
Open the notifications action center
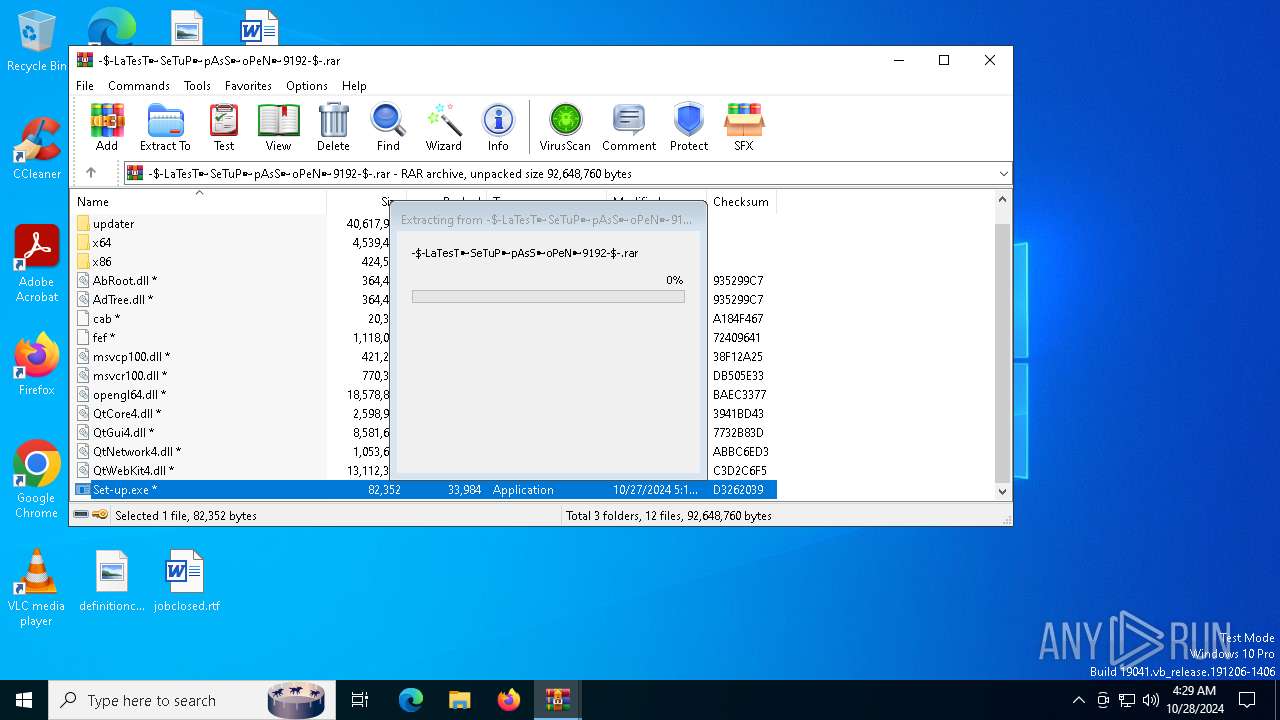click(x=1247, y=700)
